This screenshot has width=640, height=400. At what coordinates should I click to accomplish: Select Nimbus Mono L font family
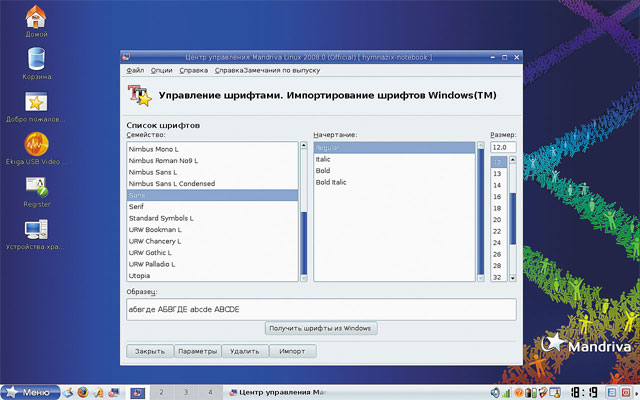pos(212,149)
